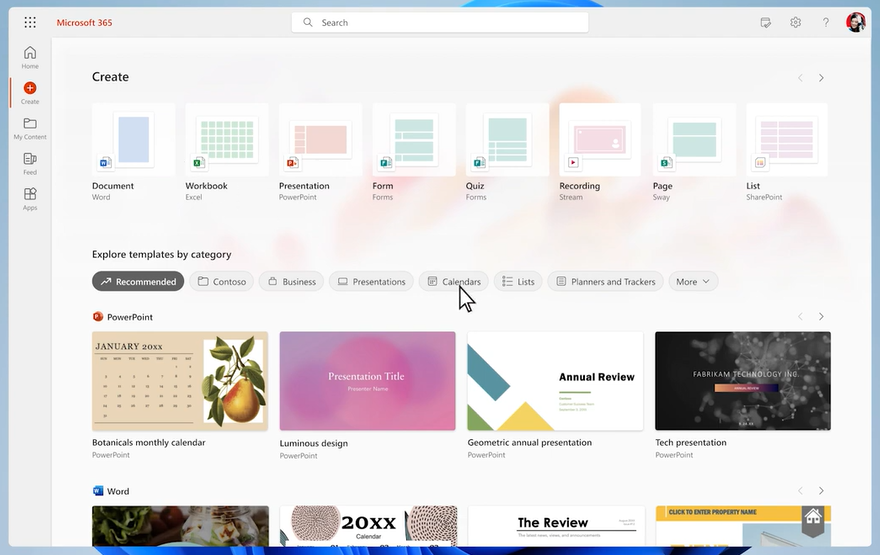
Task: Open the property name flyer template
Action: 743,526
